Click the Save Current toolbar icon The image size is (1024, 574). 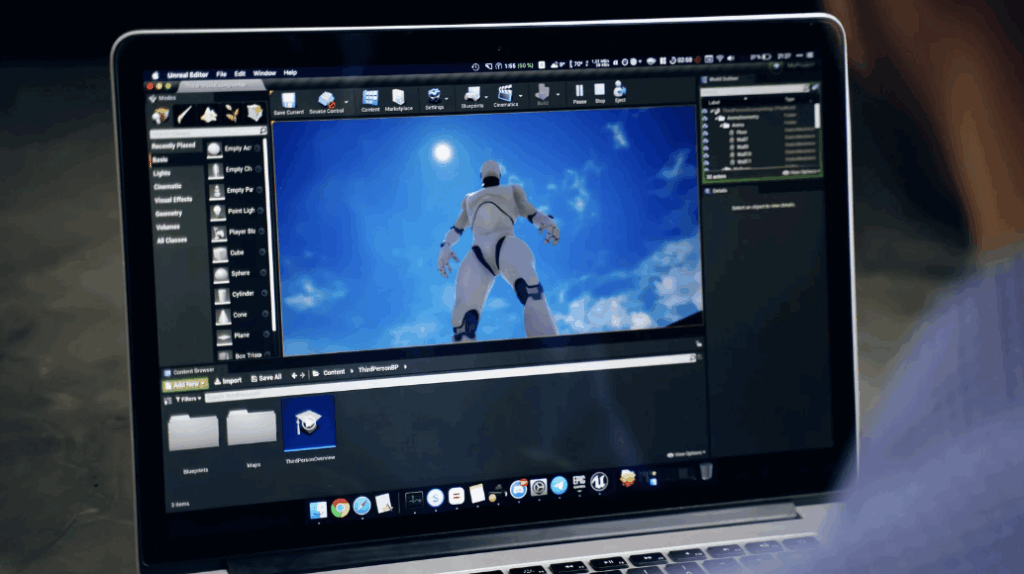click(288, 101)
